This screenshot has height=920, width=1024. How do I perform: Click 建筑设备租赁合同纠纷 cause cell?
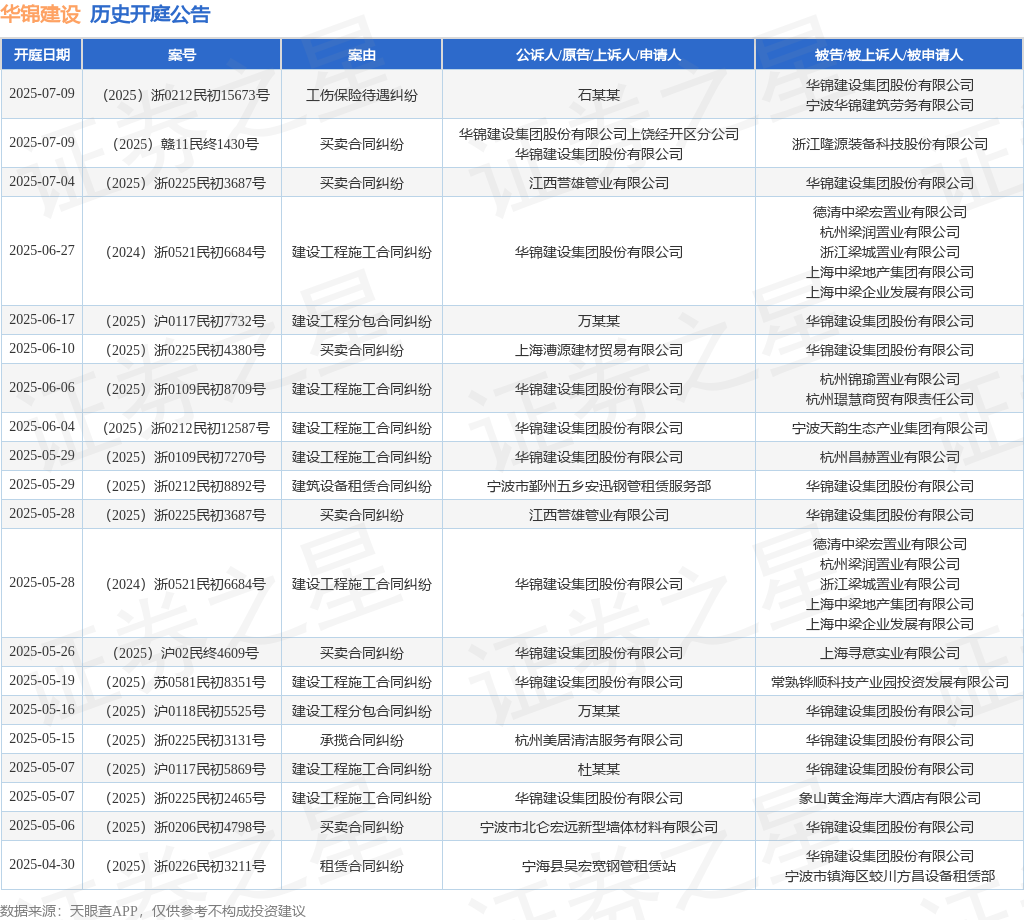pos(362,486)
